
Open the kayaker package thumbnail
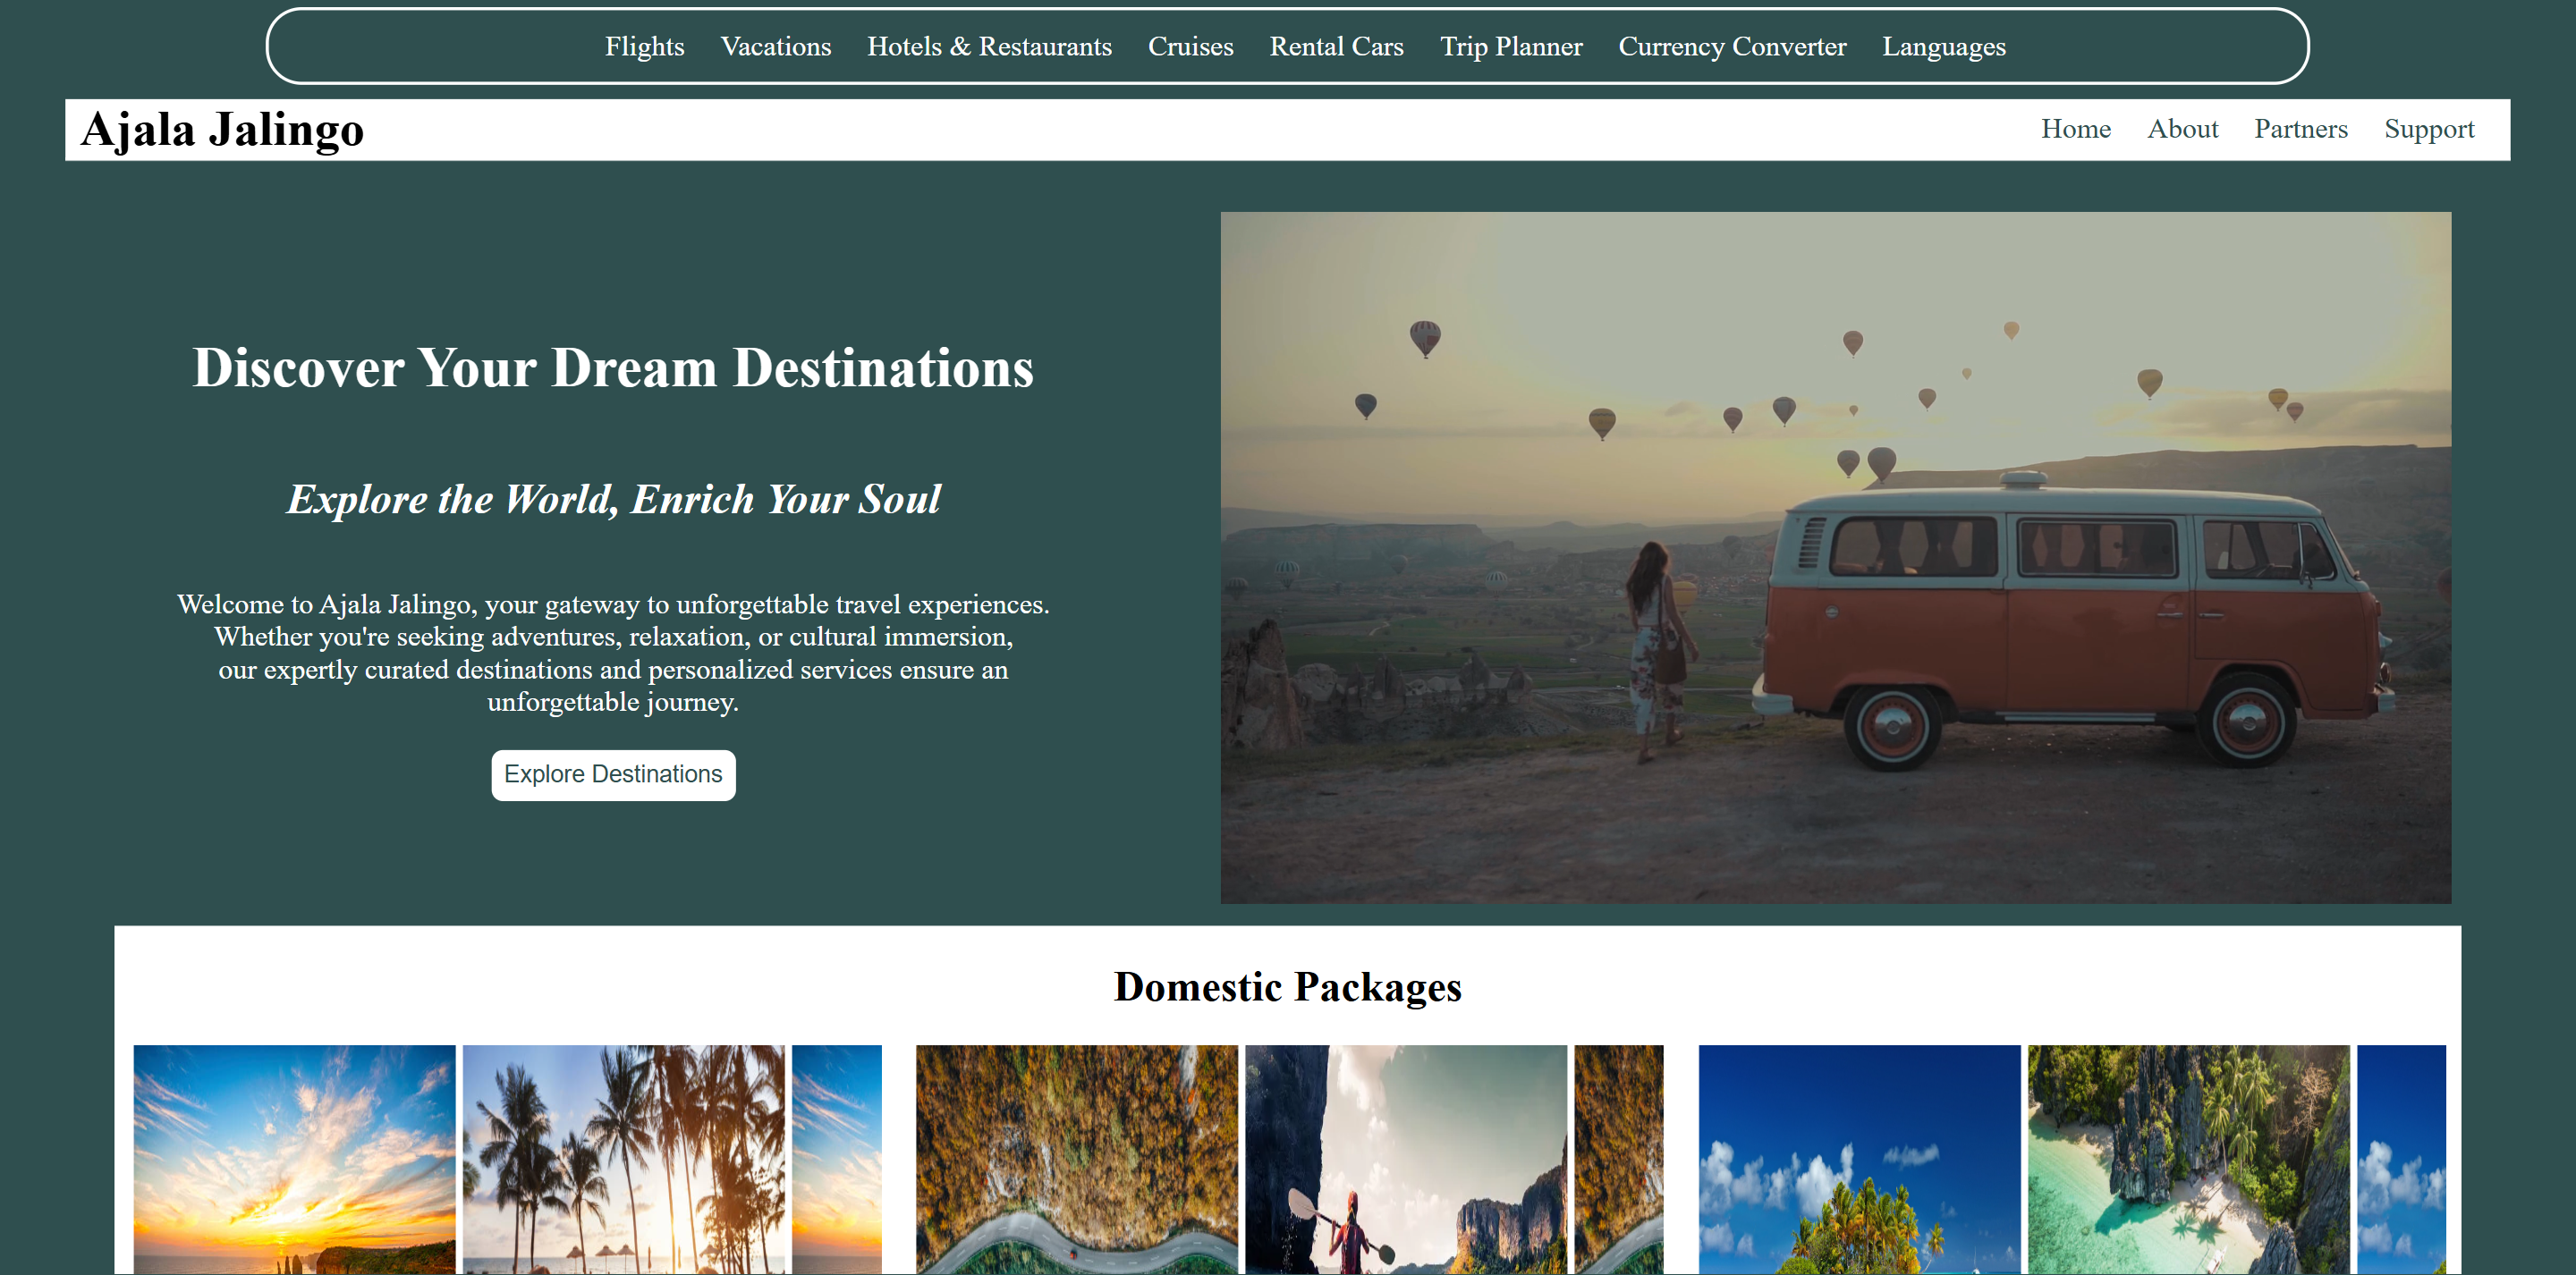pyautogui.click(x=1405, y=1158)
